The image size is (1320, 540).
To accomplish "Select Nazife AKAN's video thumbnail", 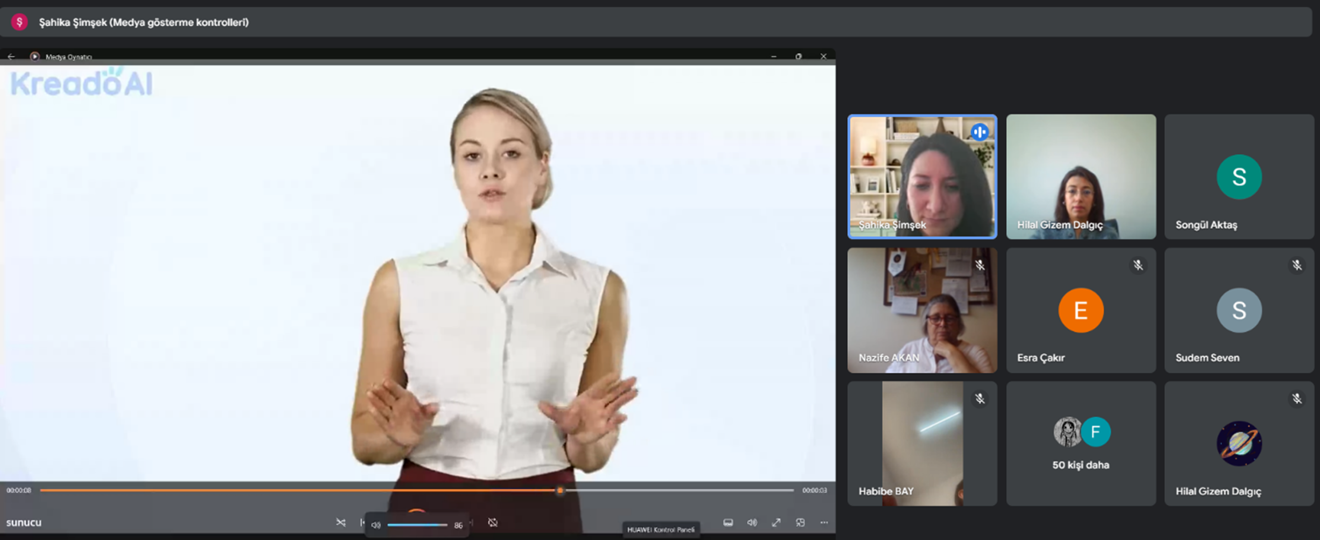I will pyautogui.click(x=922, y=311).
